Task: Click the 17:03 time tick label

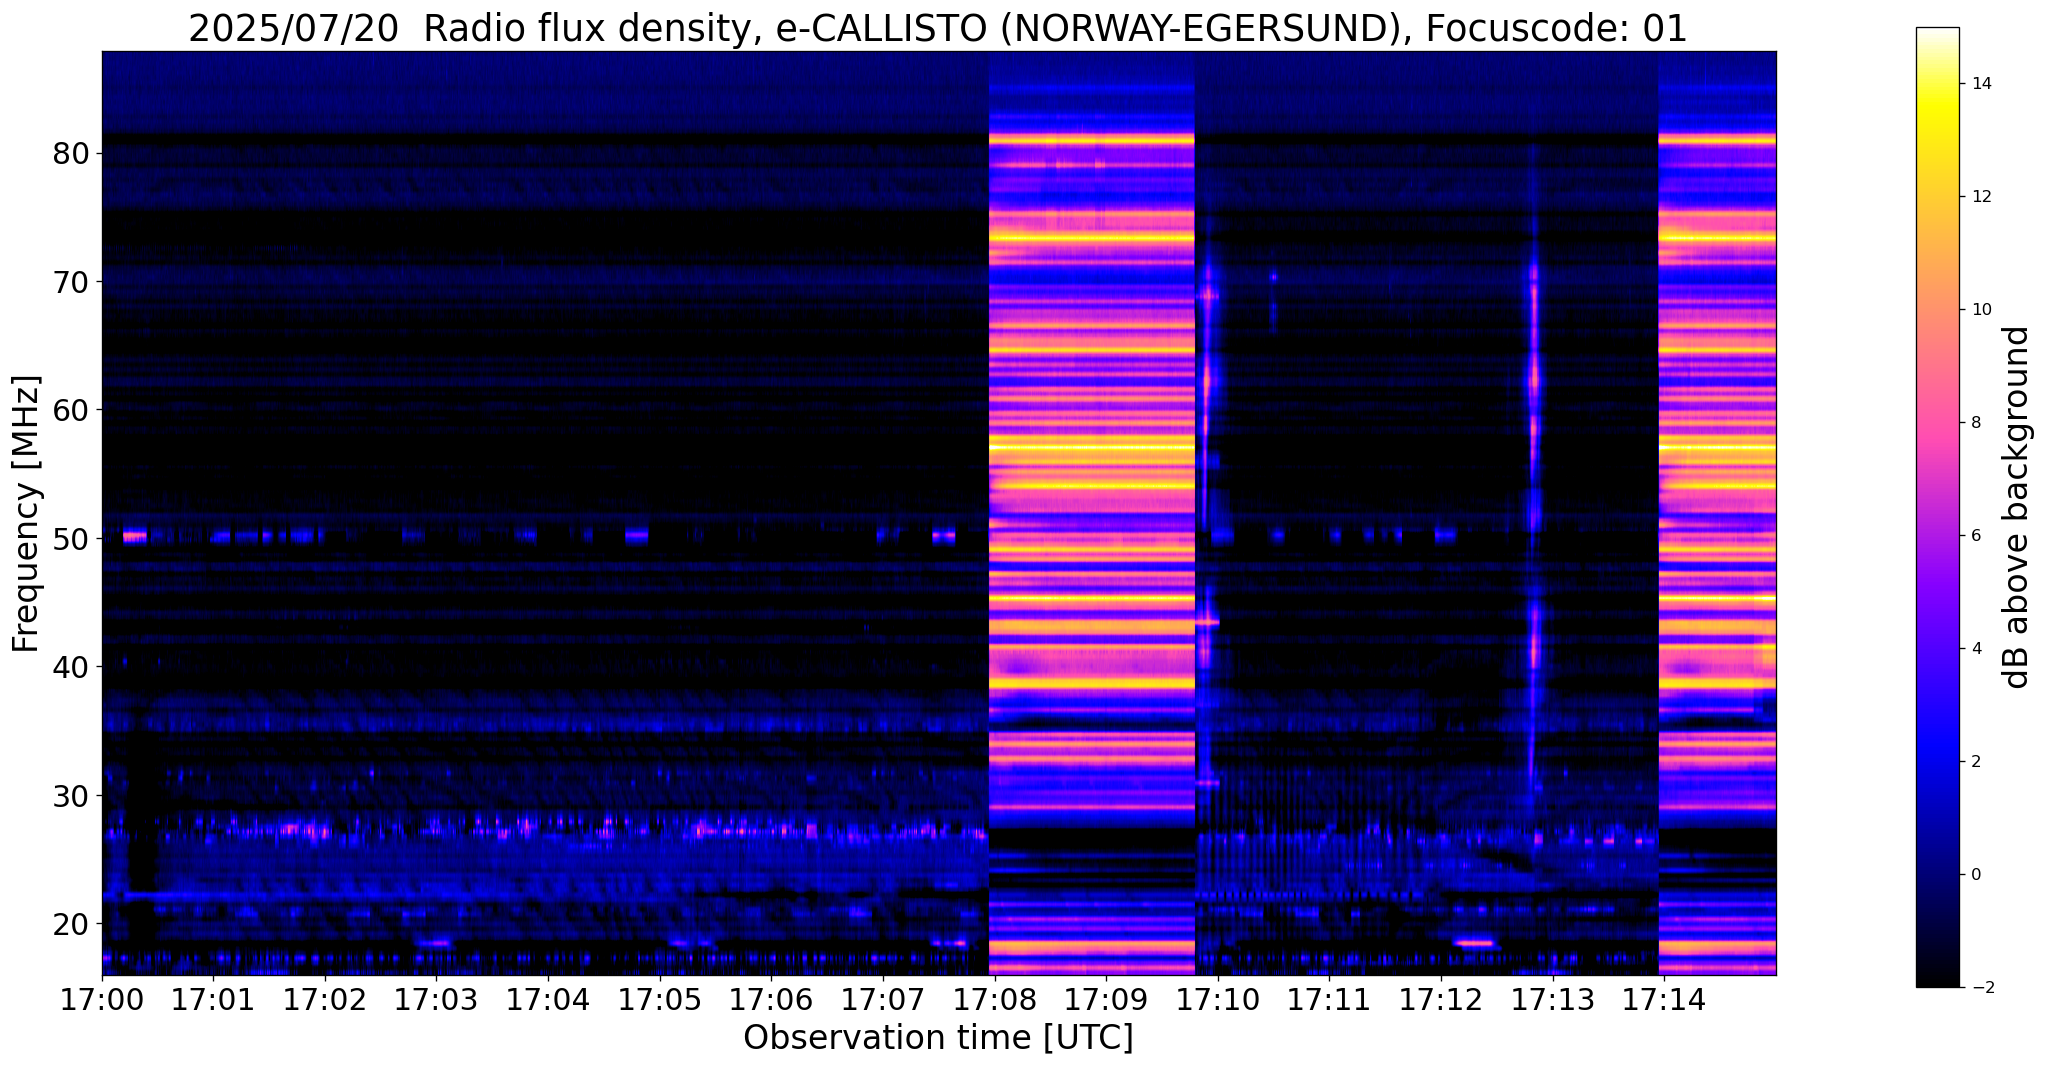Action: (x=436, y=999)
